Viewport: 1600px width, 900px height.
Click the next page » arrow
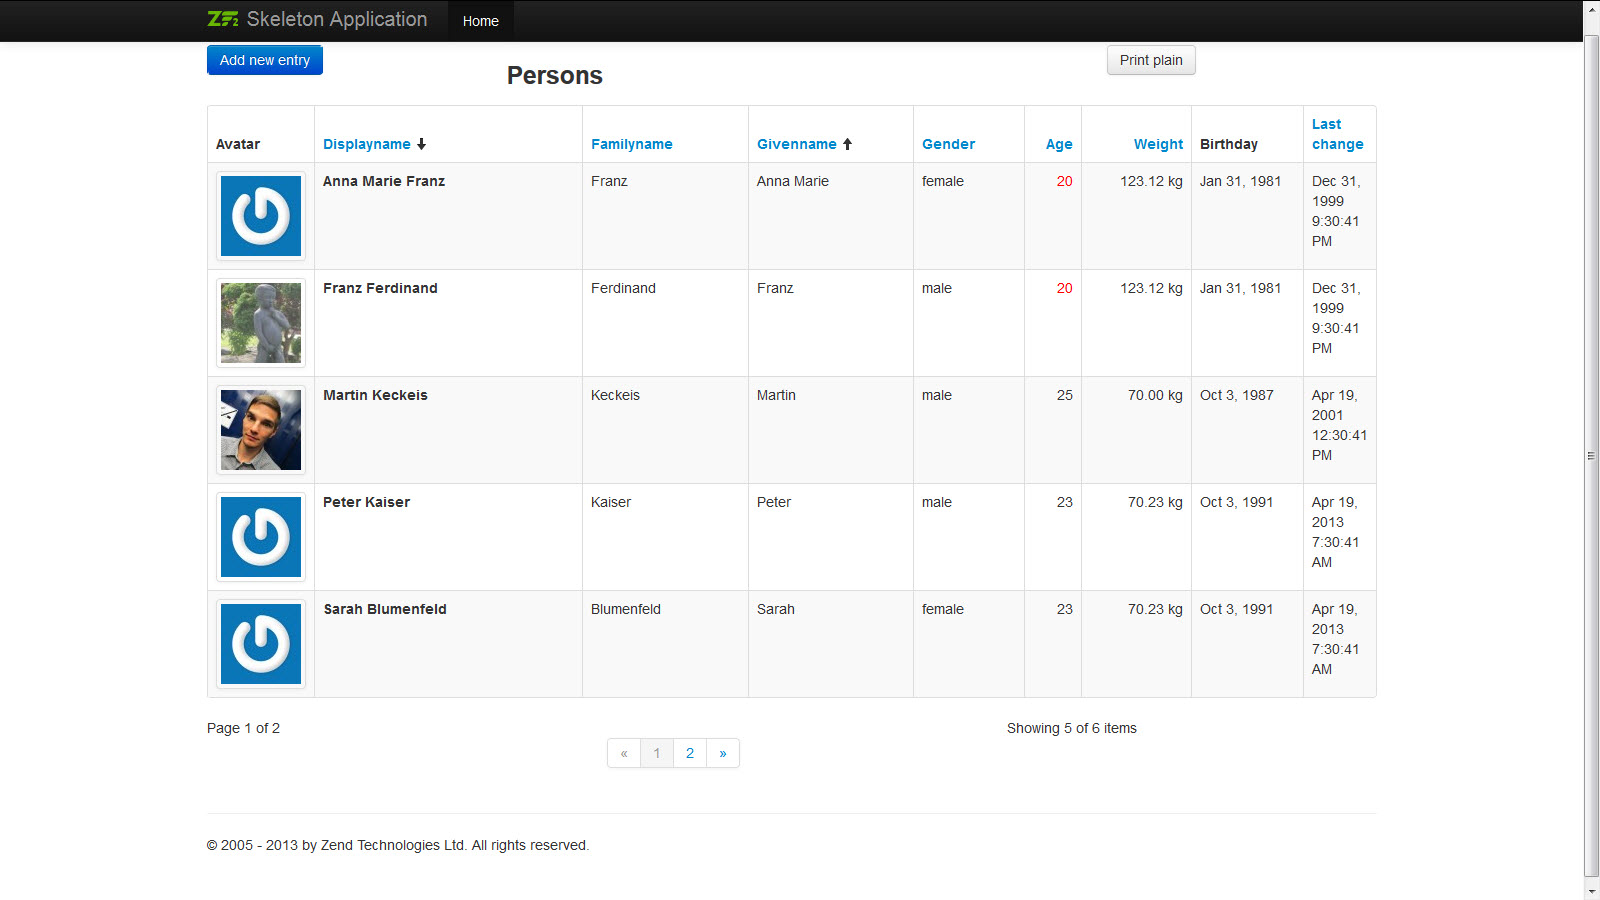(x=723, y=753)
